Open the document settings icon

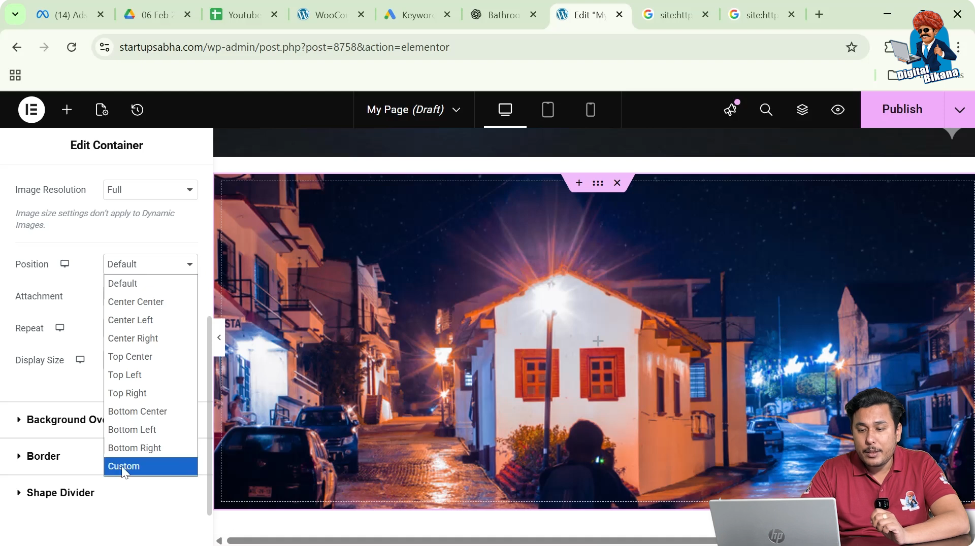pyautogui.click(x=102, y=110)
